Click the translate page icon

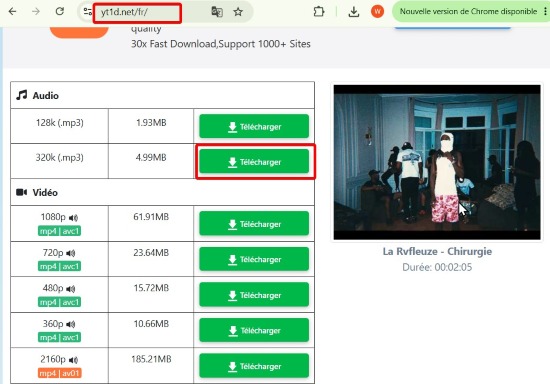(217, 12)
